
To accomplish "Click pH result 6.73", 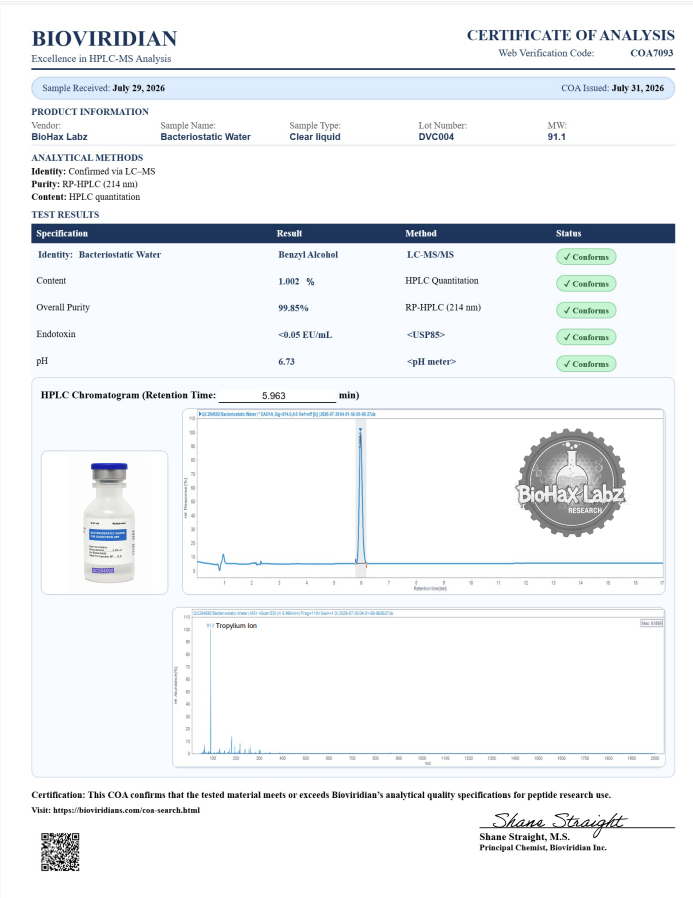I will click(286, 362).
